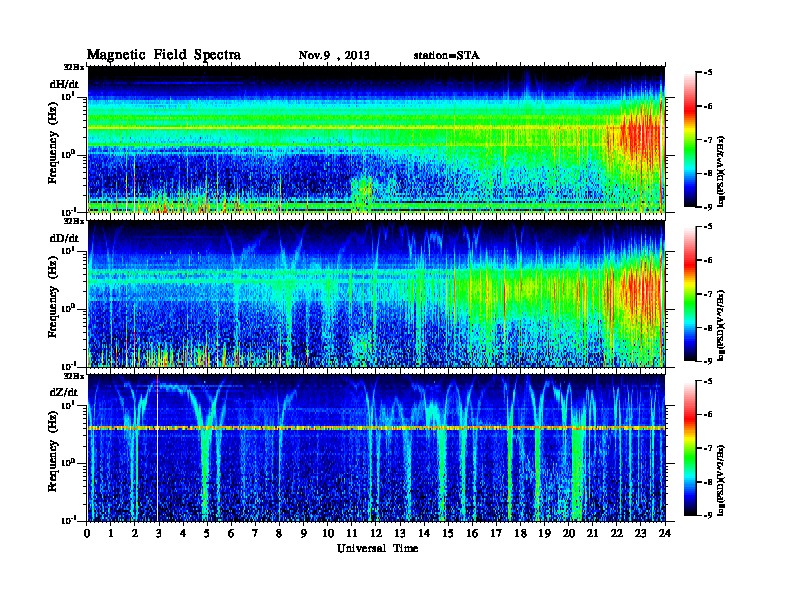Click the "8" hour tick label
The width and height of the screenshot is (792, 612).
[279, 533]
